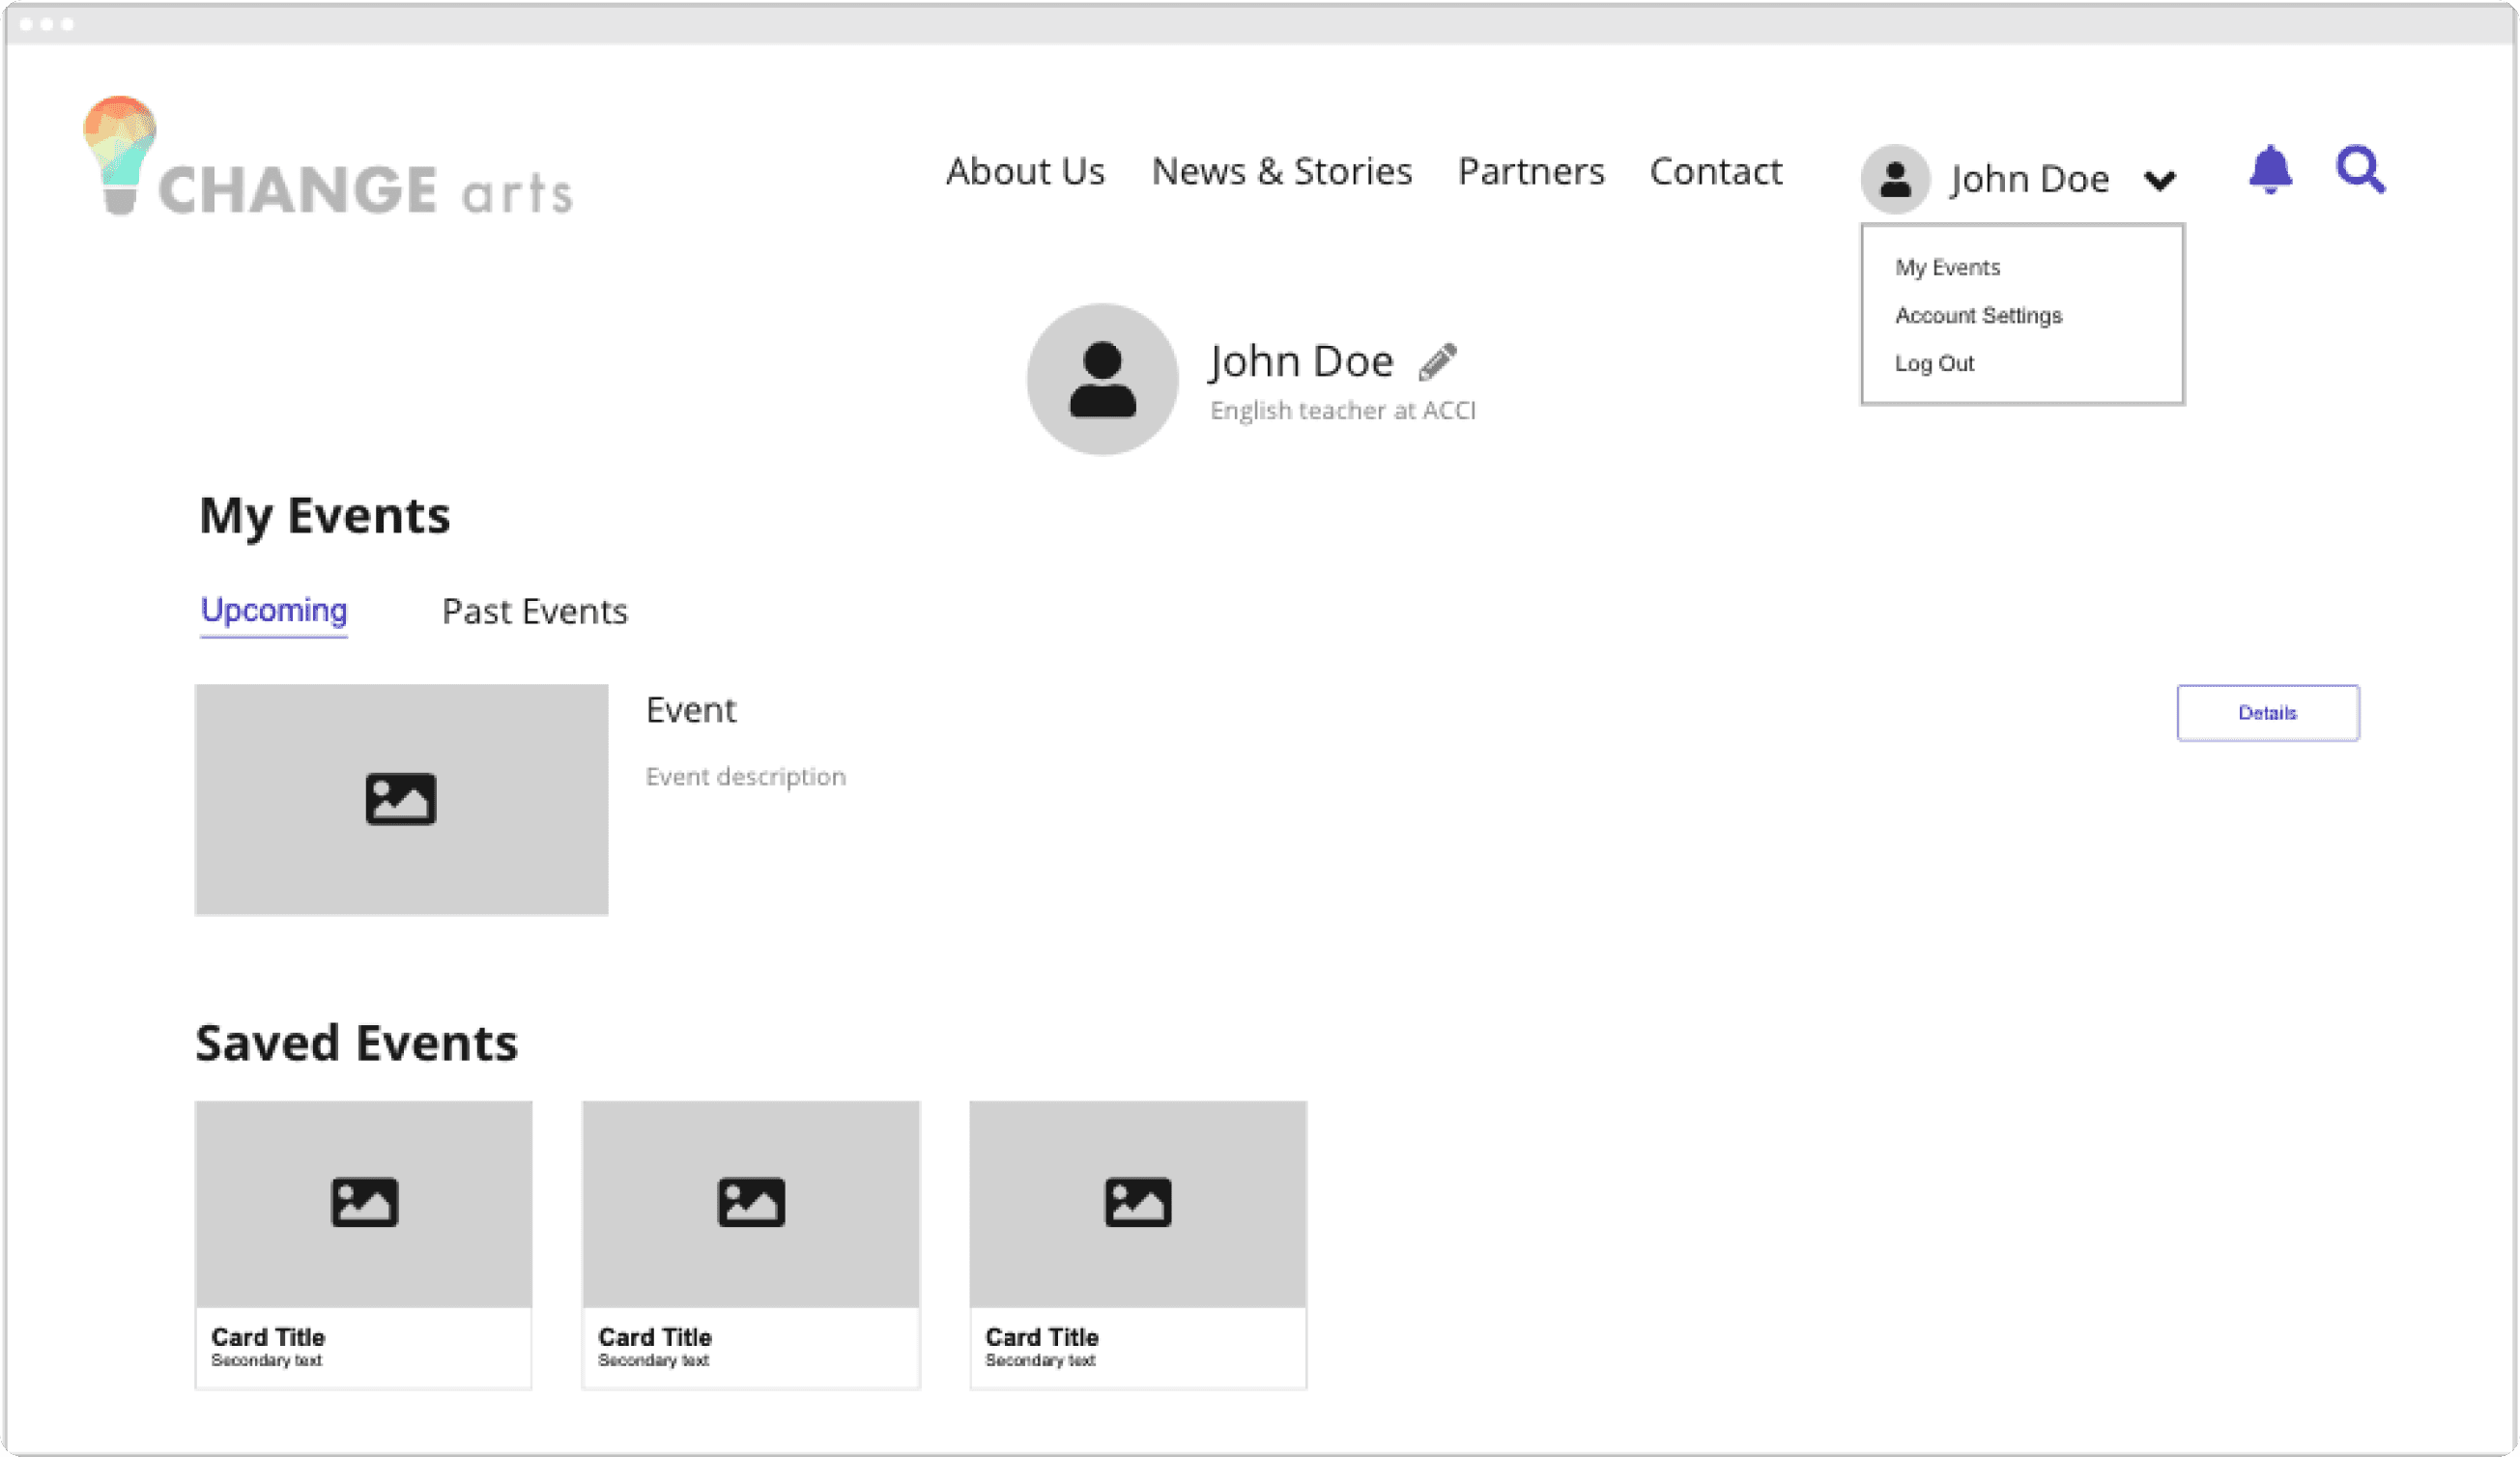Click the large profile avatar picture

1102,379
